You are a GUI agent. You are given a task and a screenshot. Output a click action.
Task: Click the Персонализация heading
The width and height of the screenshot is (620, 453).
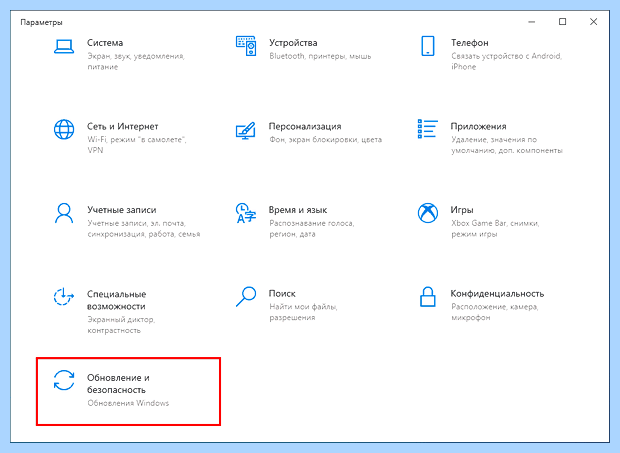(x=305, y=126)
